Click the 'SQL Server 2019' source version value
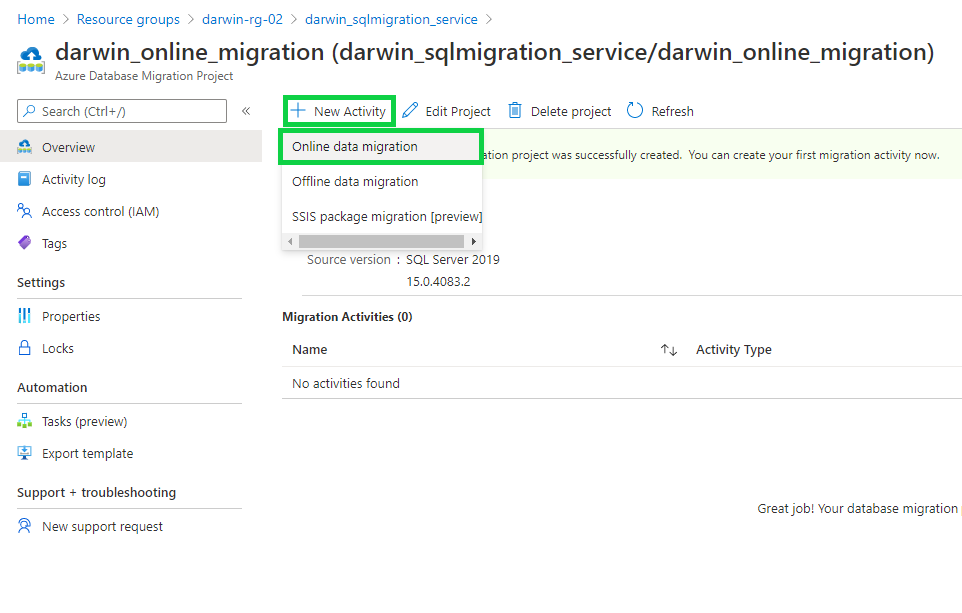 click(453, 260)
